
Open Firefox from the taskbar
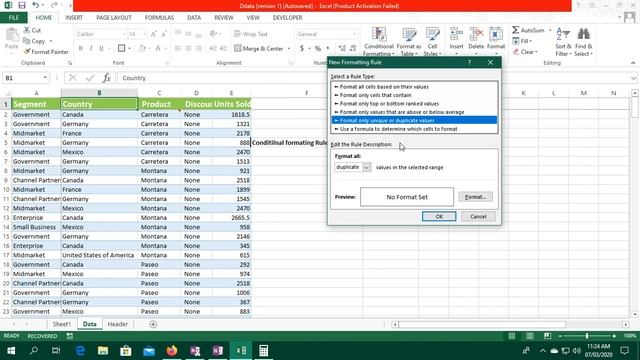coord(172,351)
